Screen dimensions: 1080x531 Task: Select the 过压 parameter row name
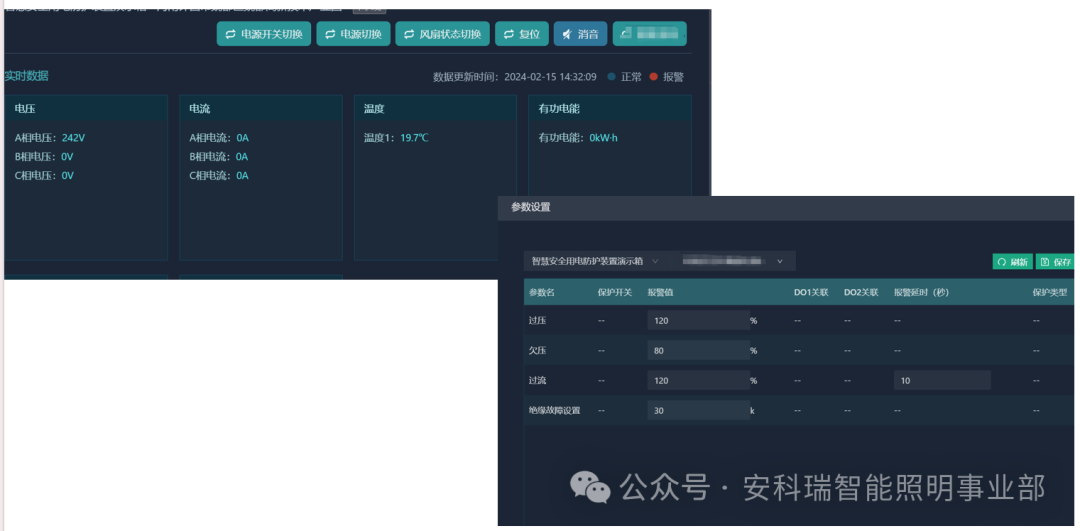point(537,320)
